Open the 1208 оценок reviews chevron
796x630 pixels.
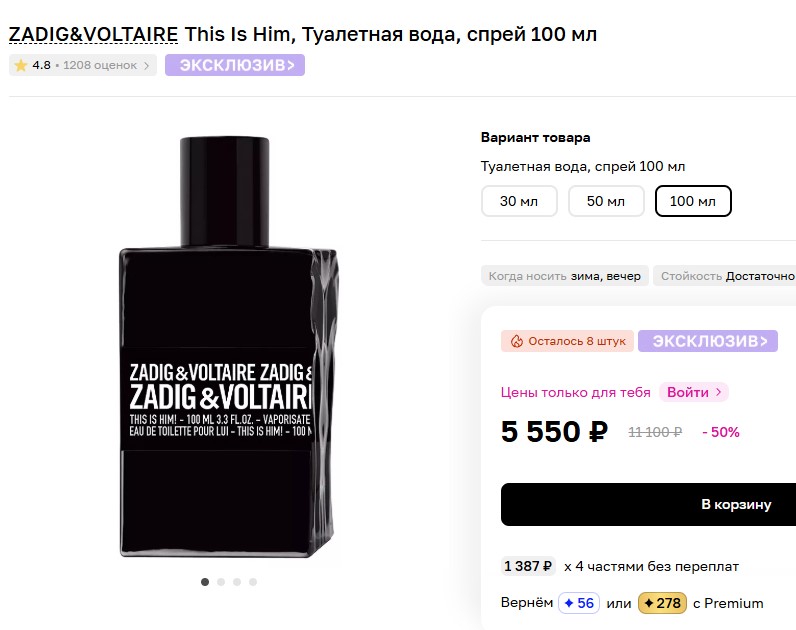(x=147, y=65)
